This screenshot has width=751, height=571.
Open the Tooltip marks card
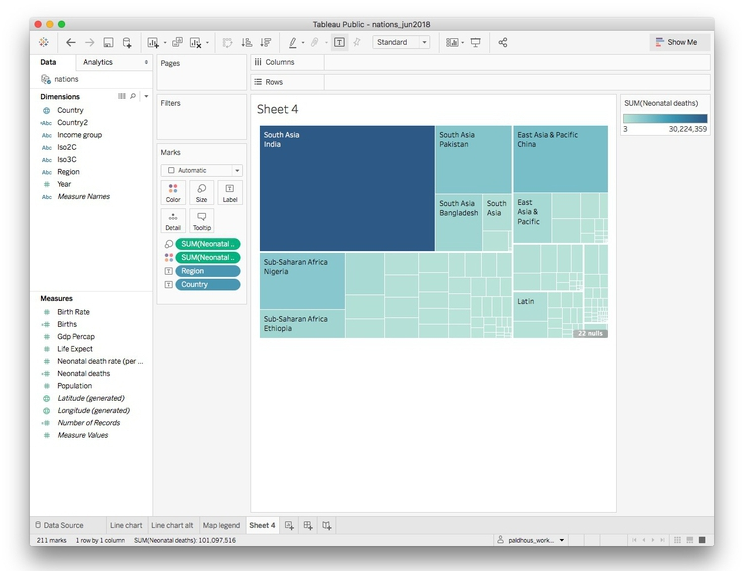click(202, 221)
